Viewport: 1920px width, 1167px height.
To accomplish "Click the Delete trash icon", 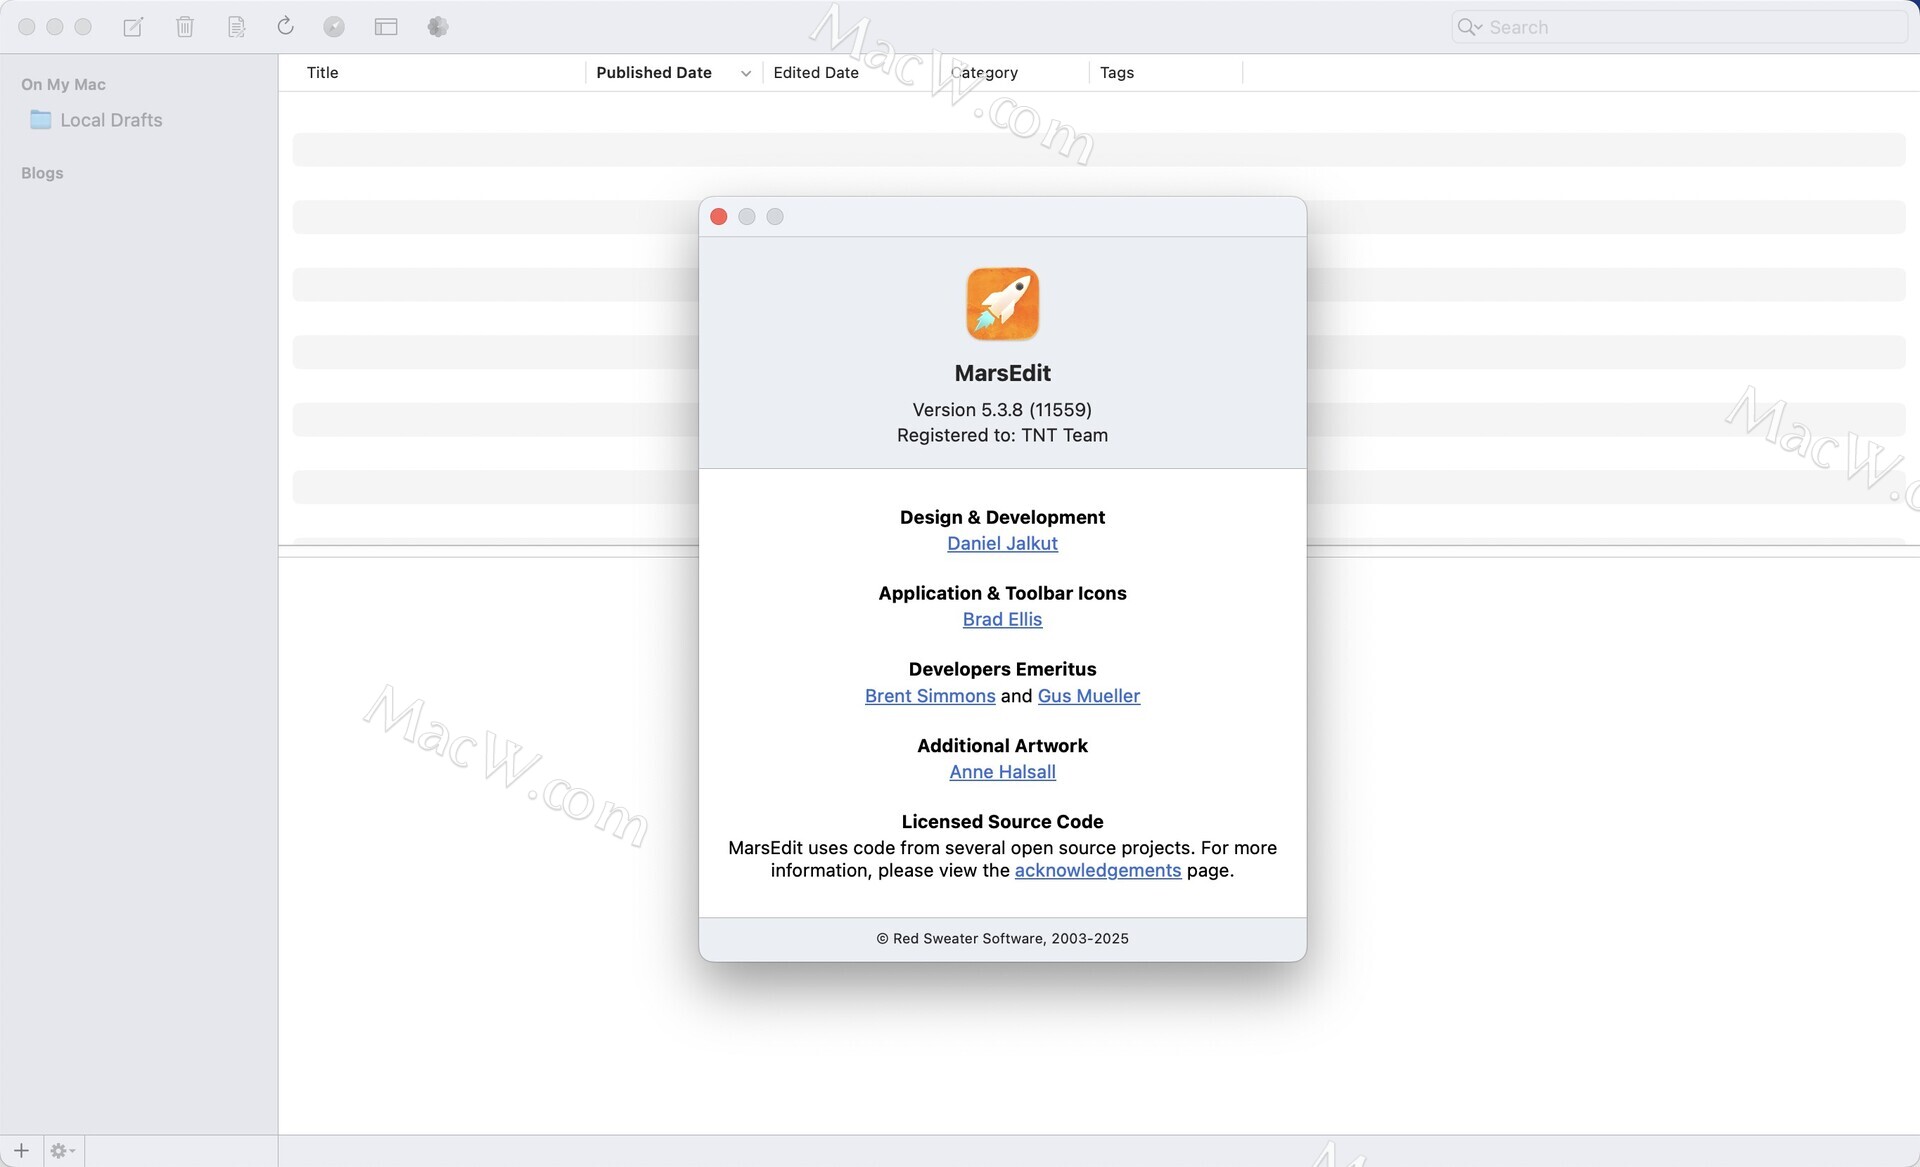I will (185, 27).
